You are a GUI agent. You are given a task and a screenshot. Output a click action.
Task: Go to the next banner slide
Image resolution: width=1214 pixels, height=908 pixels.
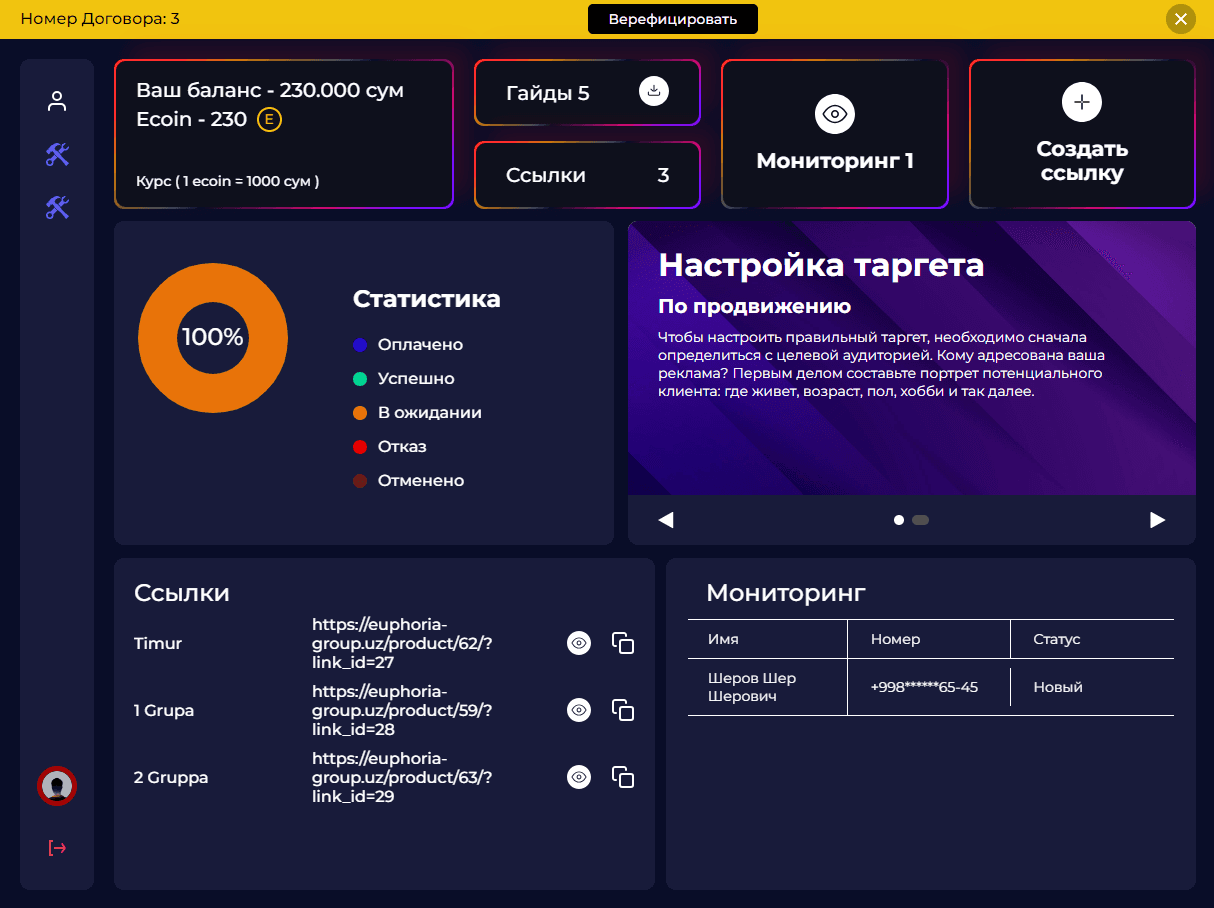pyautogui.click(x=1157, y=520)
